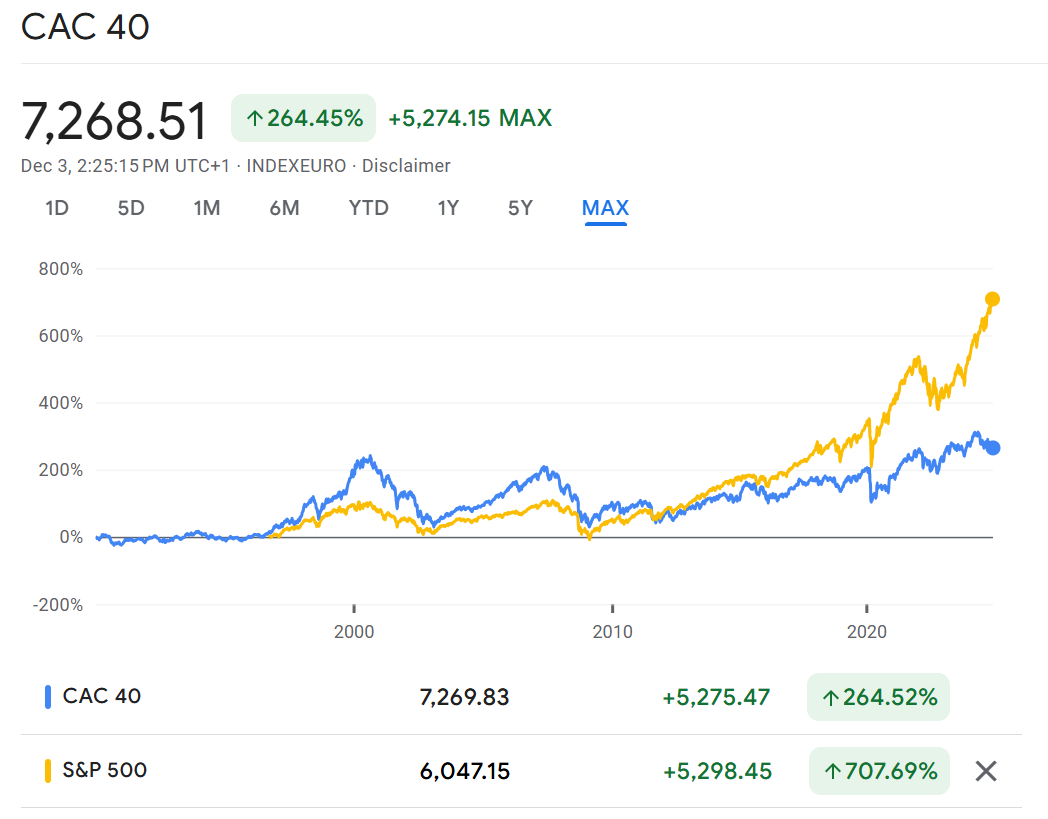
Task: Click the blue CAC 40 endpoint dot
Action: click(992, 448)
